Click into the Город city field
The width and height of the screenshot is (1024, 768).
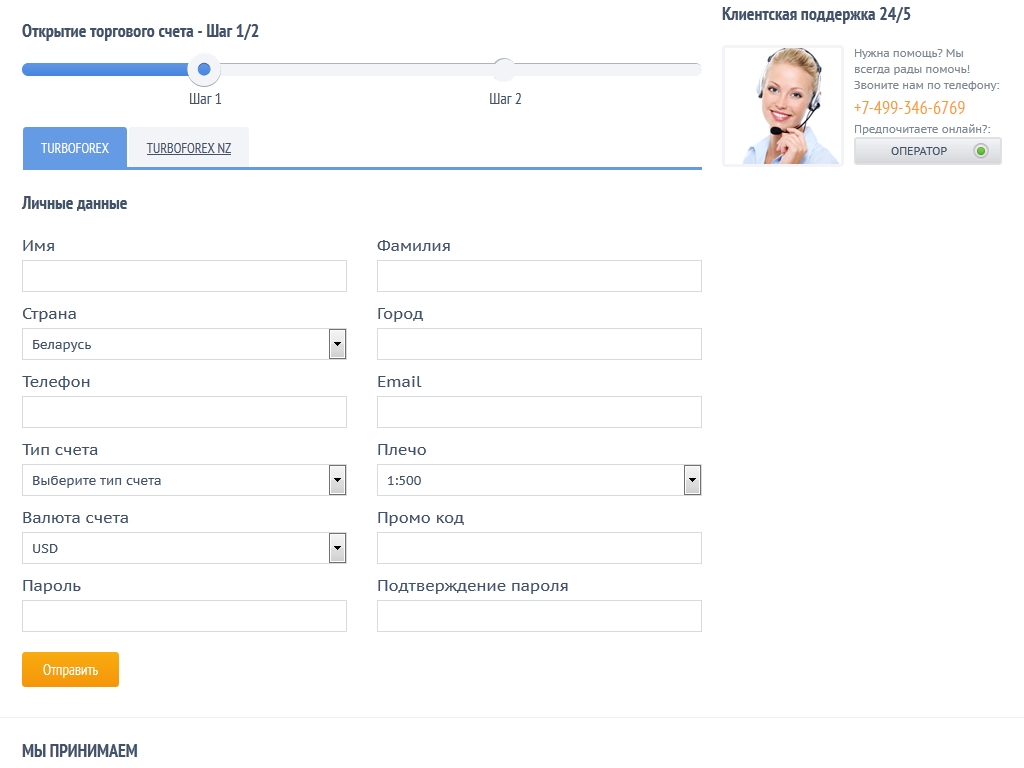coord(539,344)
